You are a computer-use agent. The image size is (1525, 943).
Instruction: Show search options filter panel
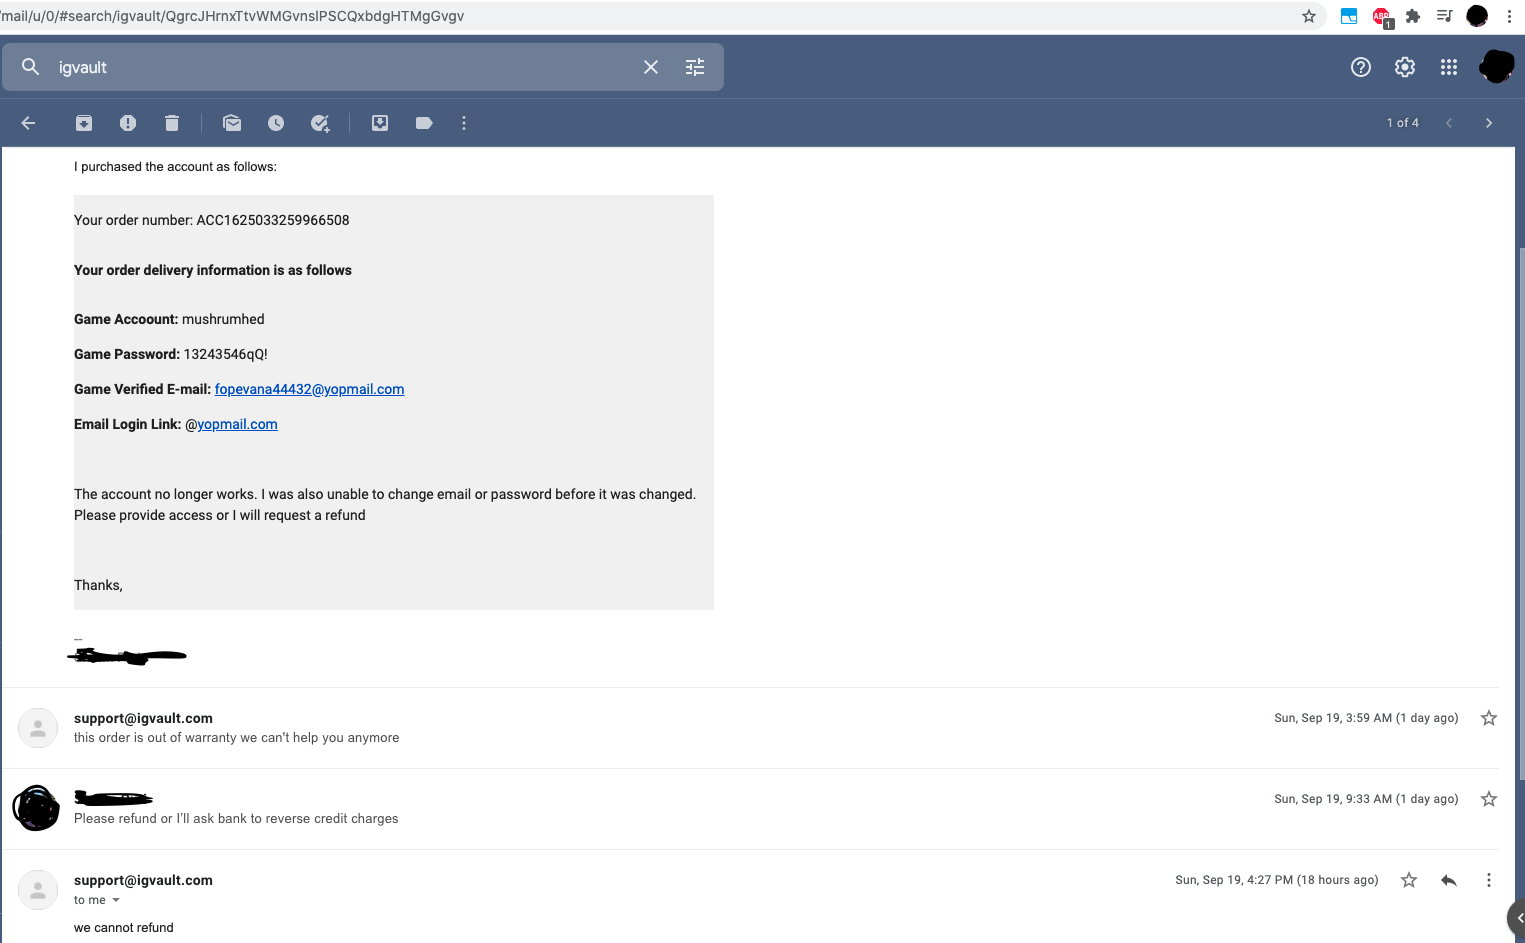(x=695, y=67)
